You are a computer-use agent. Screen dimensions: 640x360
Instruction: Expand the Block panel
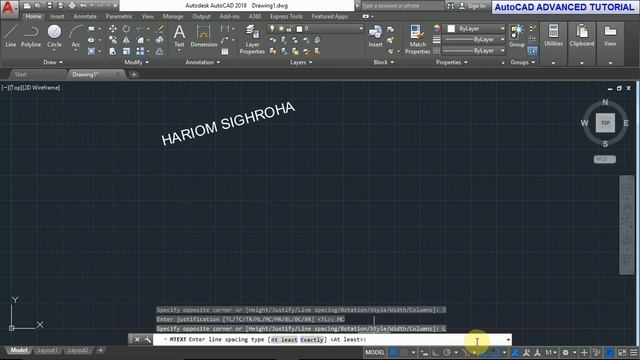click(x=384, y=62)
